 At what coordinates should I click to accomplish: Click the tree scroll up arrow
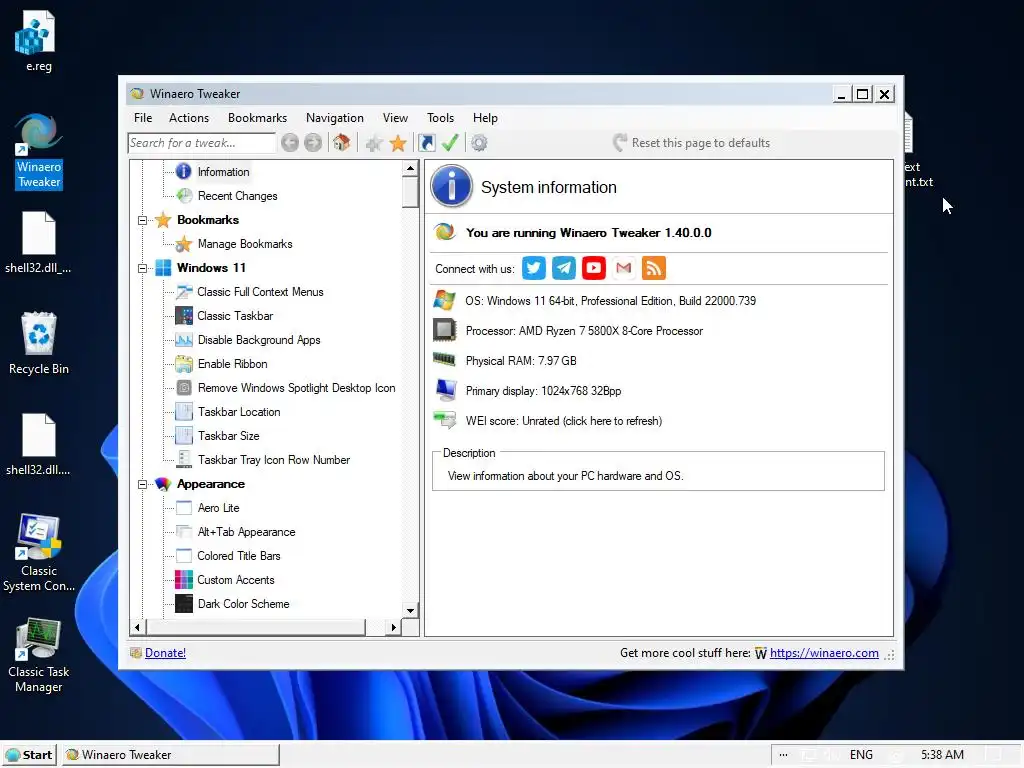tap(410, 168)
